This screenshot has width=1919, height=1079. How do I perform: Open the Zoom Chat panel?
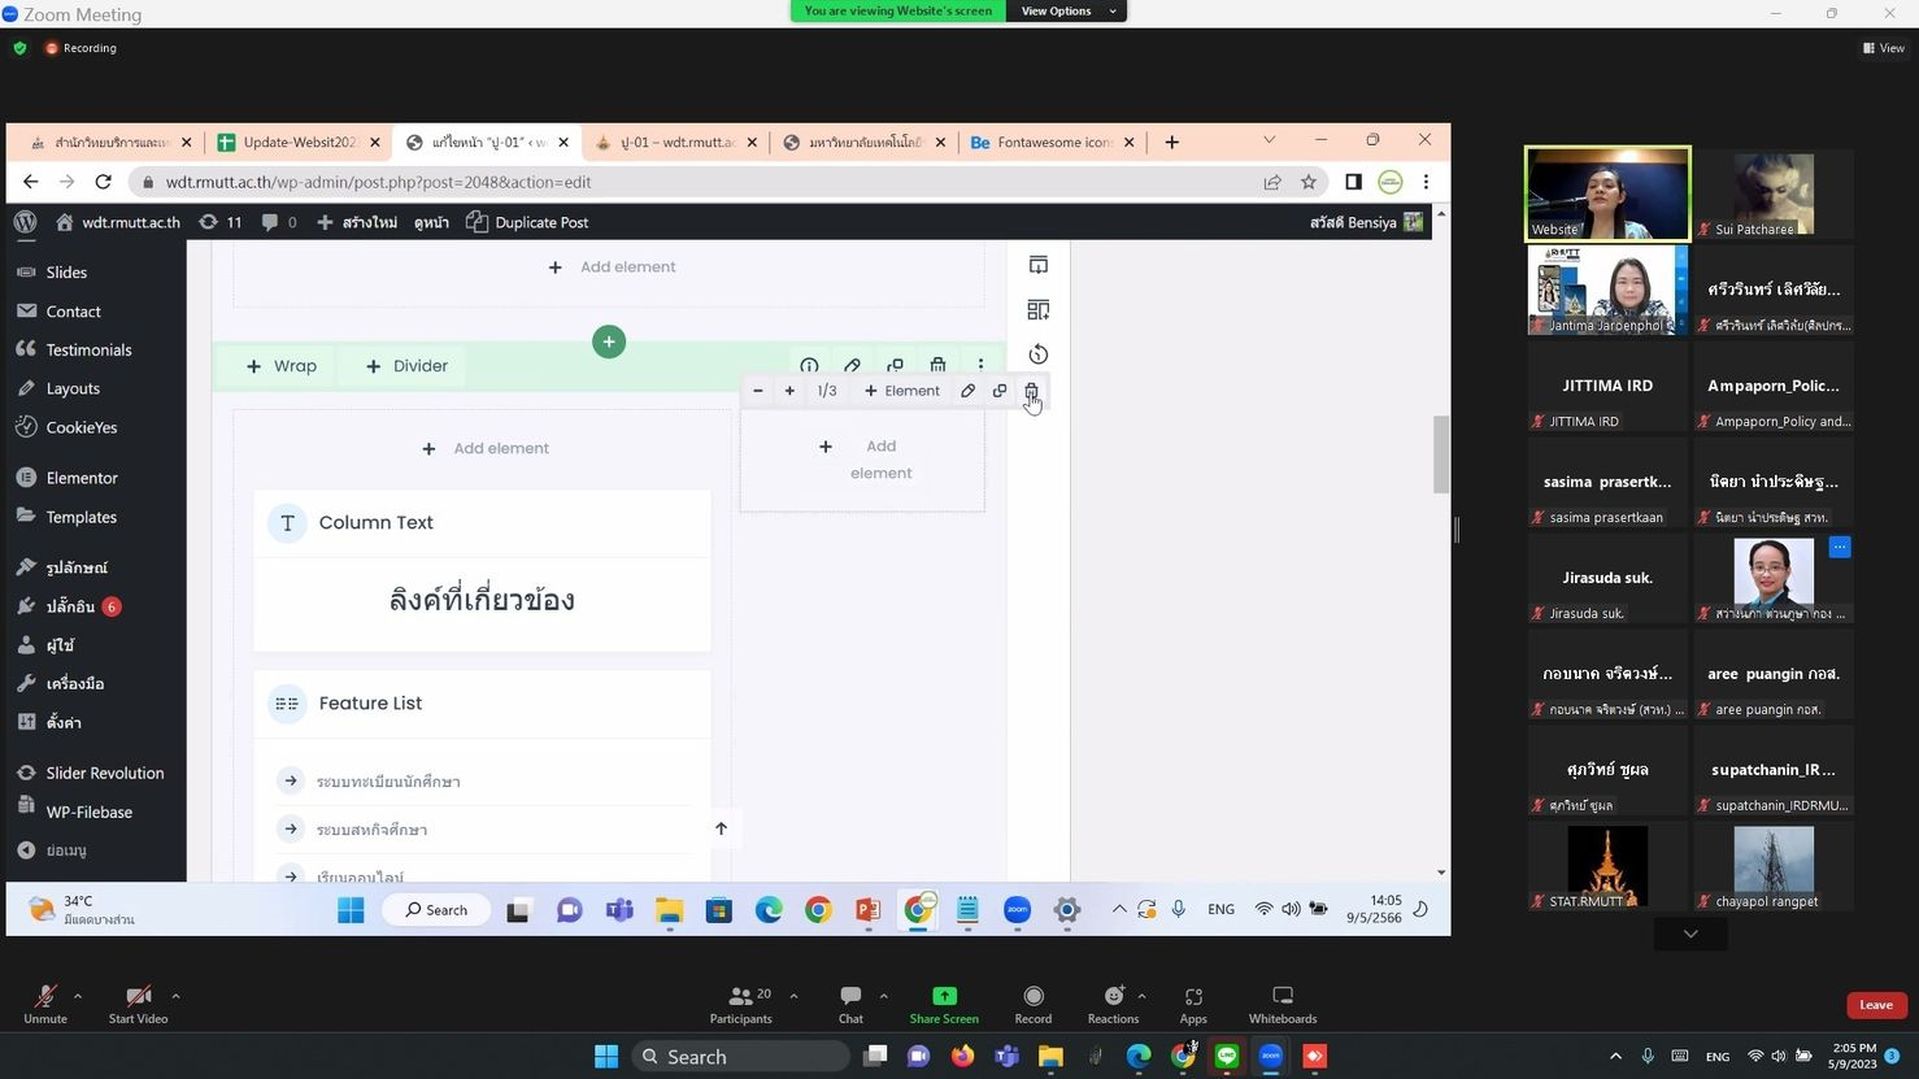point(851,996)
